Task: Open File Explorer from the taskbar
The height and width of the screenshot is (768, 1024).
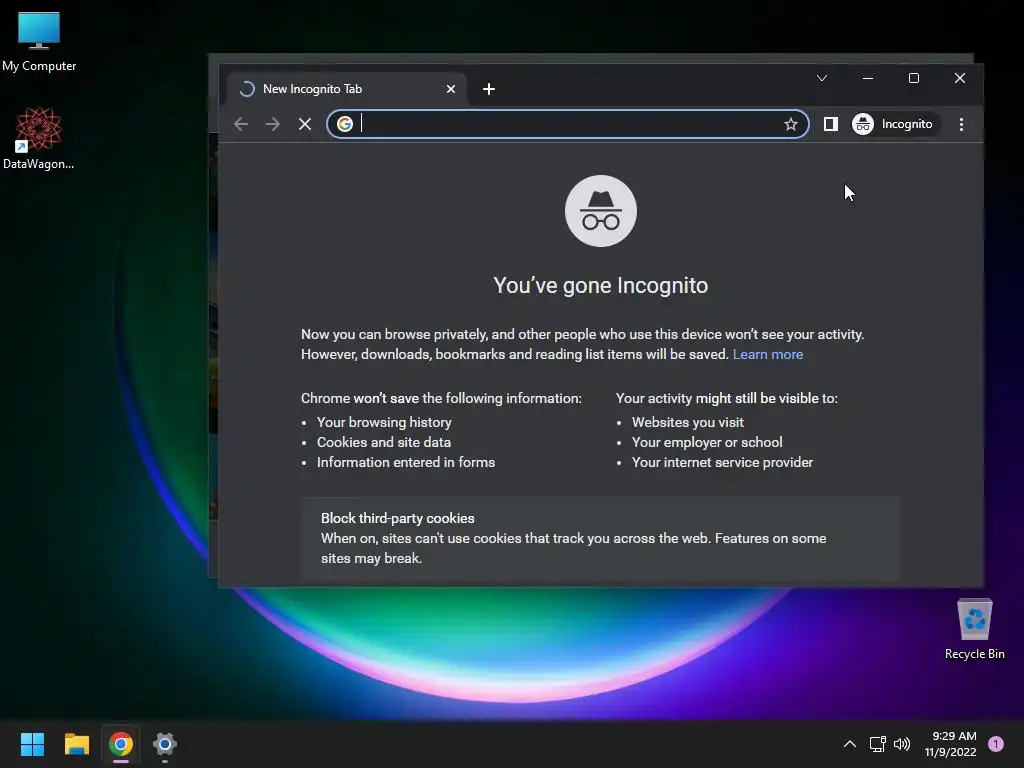Action: tap(76, 744)
